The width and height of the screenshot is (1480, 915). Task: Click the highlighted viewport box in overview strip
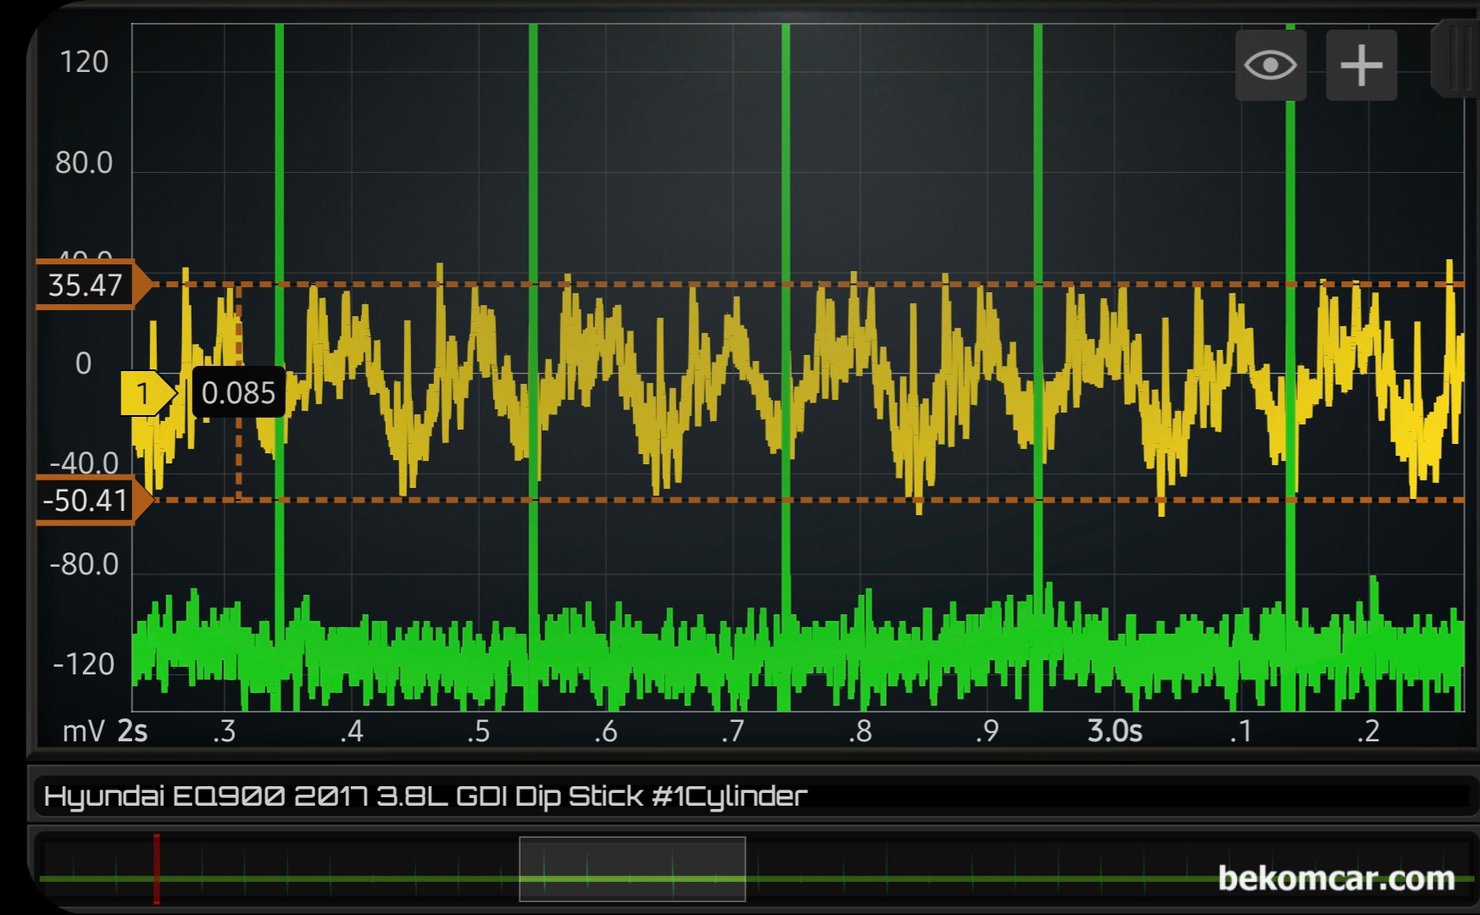[632, 868]
